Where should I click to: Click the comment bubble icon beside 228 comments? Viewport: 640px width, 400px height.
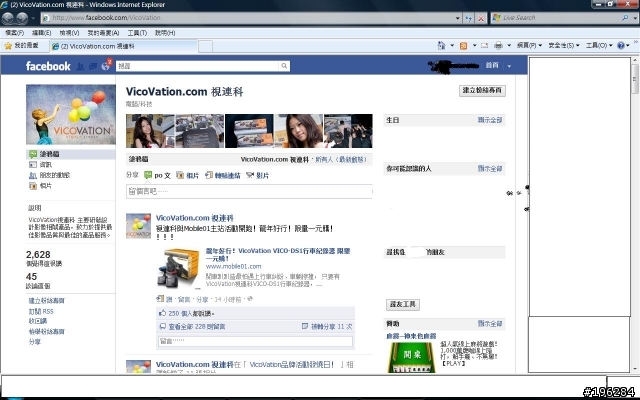coord(162,327)
